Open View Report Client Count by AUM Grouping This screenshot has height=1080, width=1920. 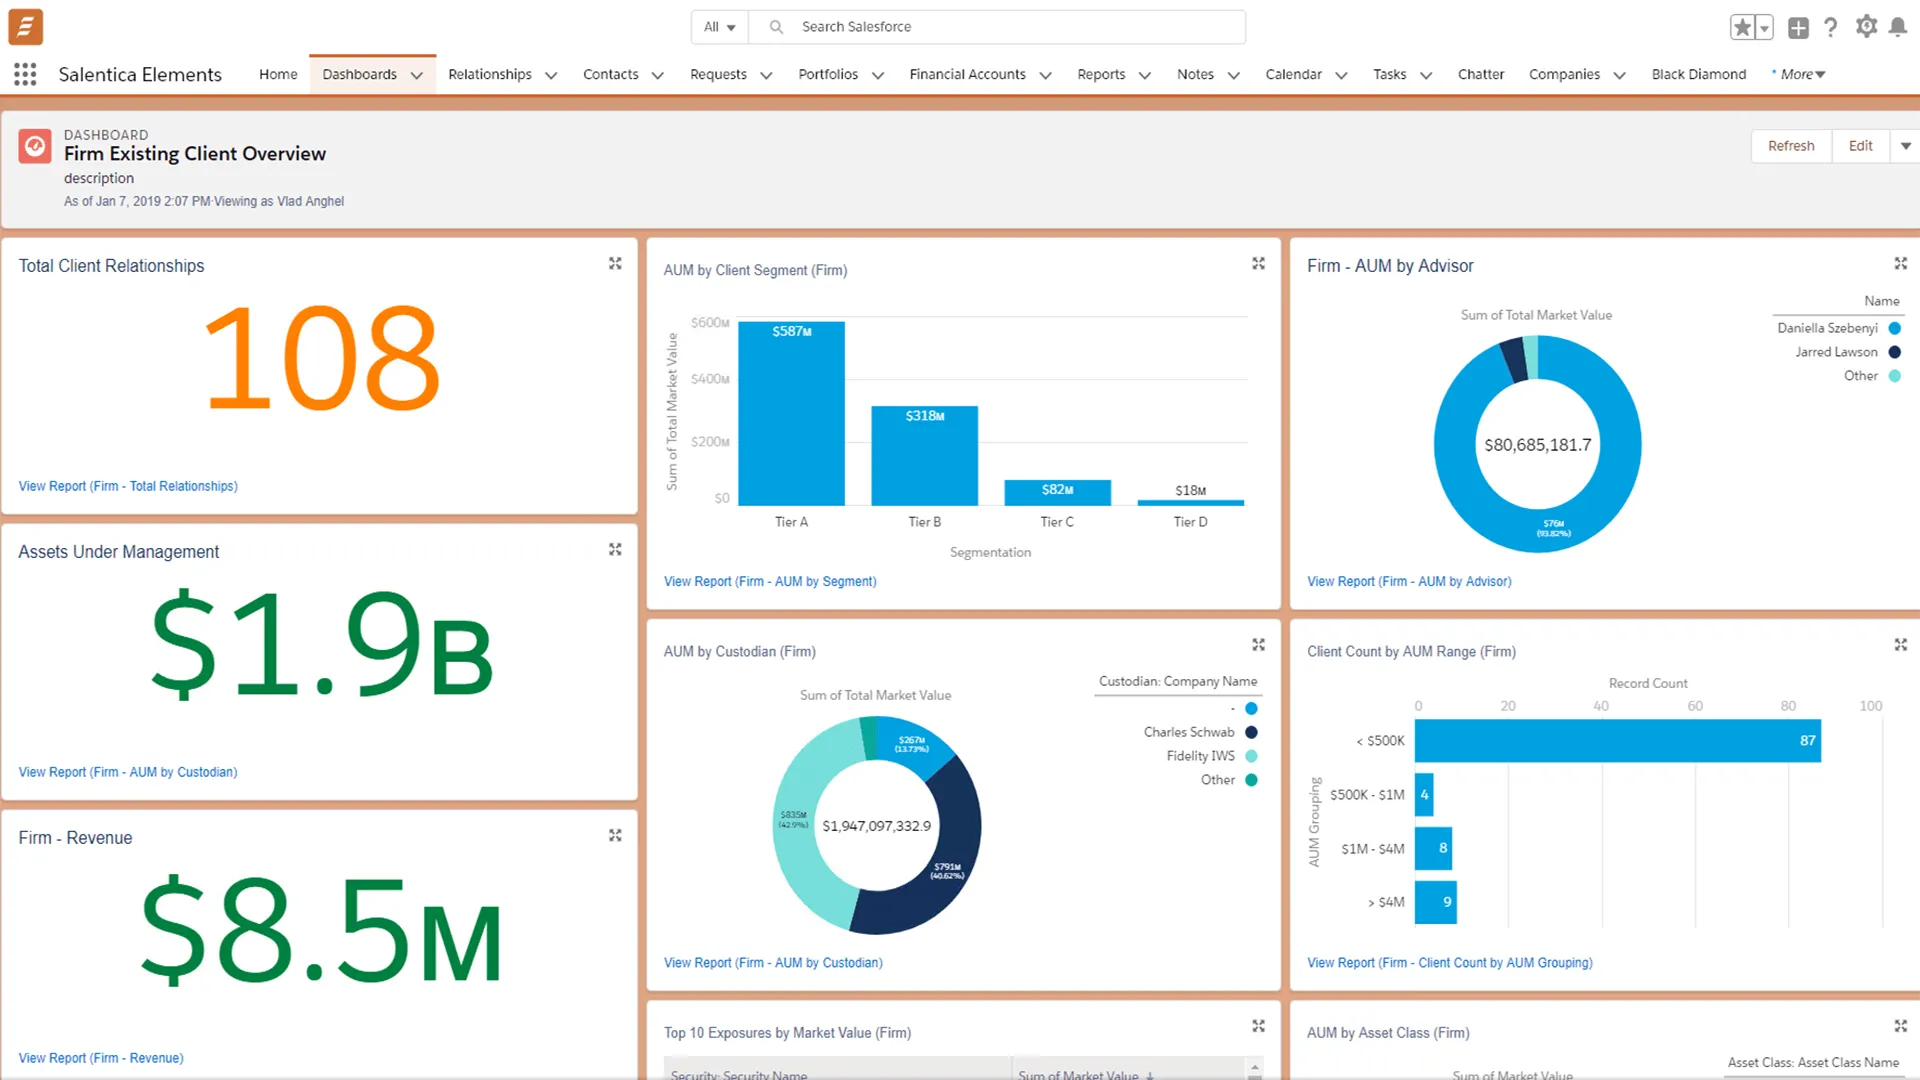[1450, 963]
